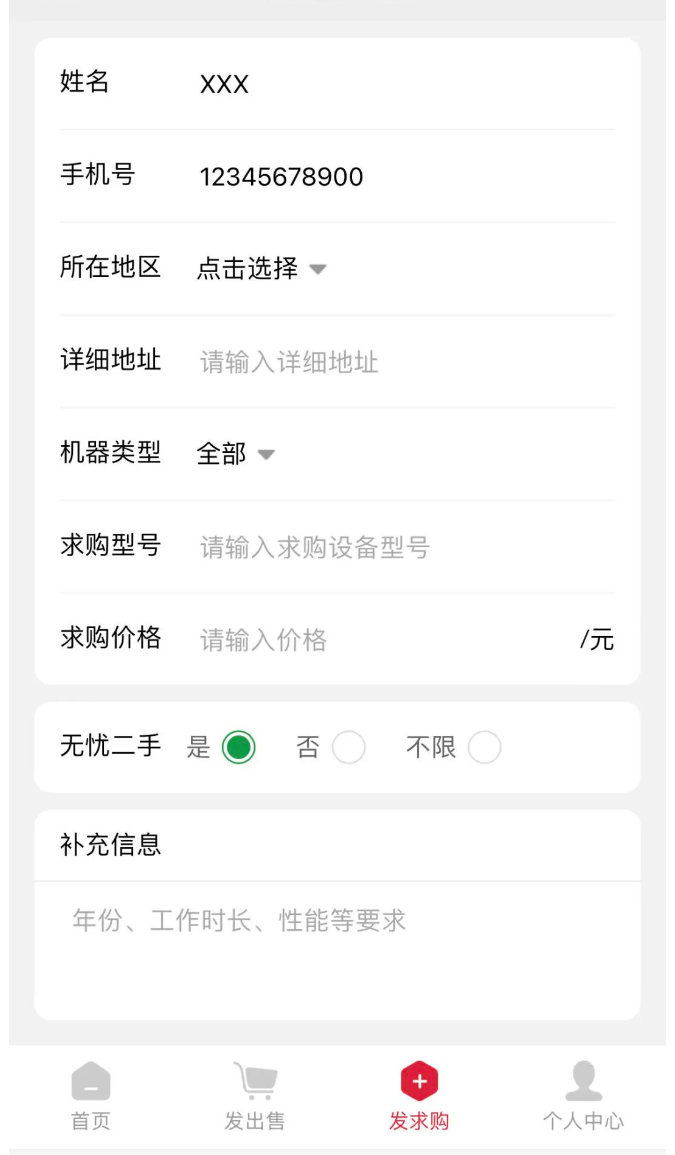Click the 求购型号 input field
This screenshot has width=675, height=1155.
400,547
